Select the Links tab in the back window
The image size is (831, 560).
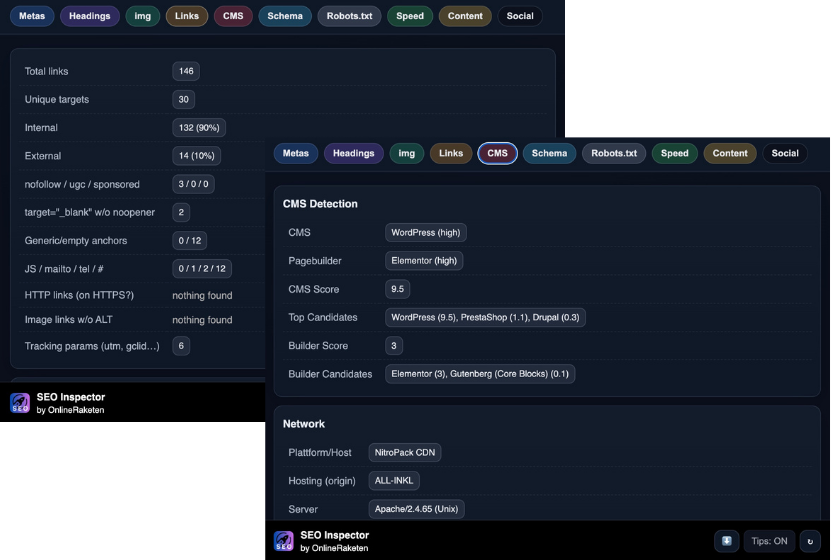point(187,16)
